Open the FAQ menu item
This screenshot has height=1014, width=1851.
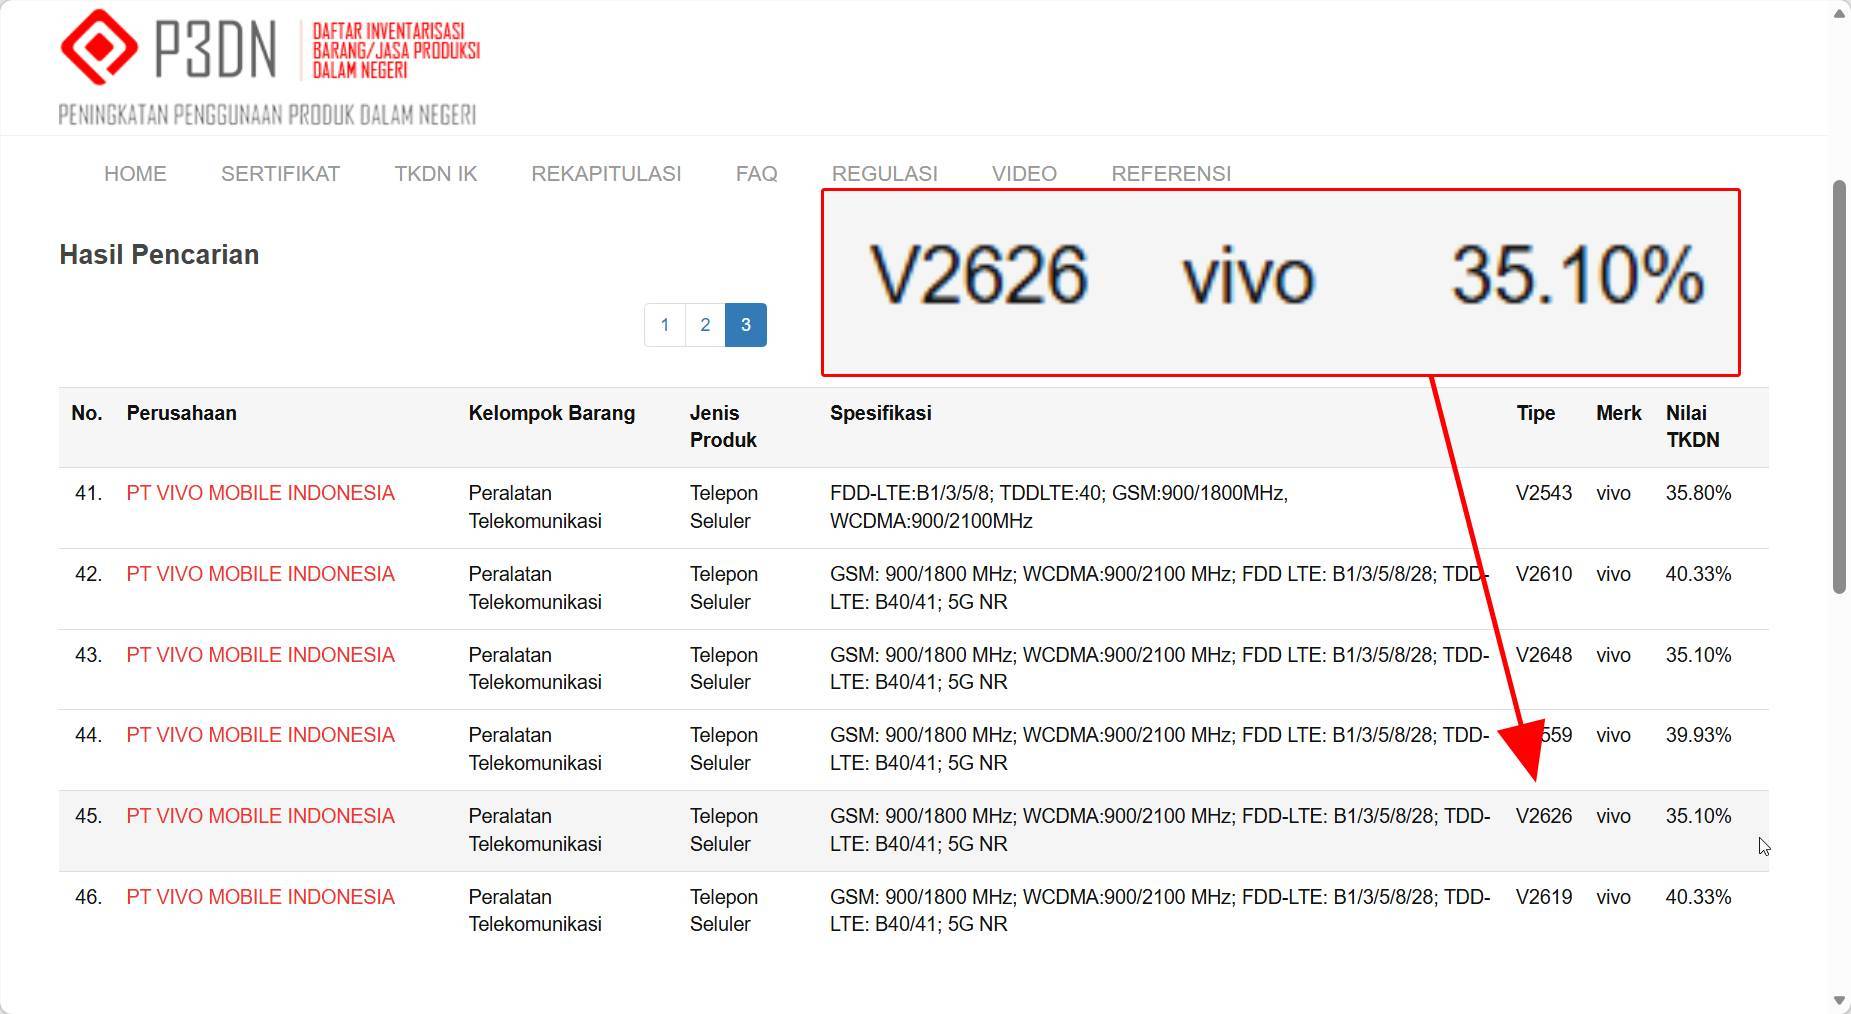(756, 174)
